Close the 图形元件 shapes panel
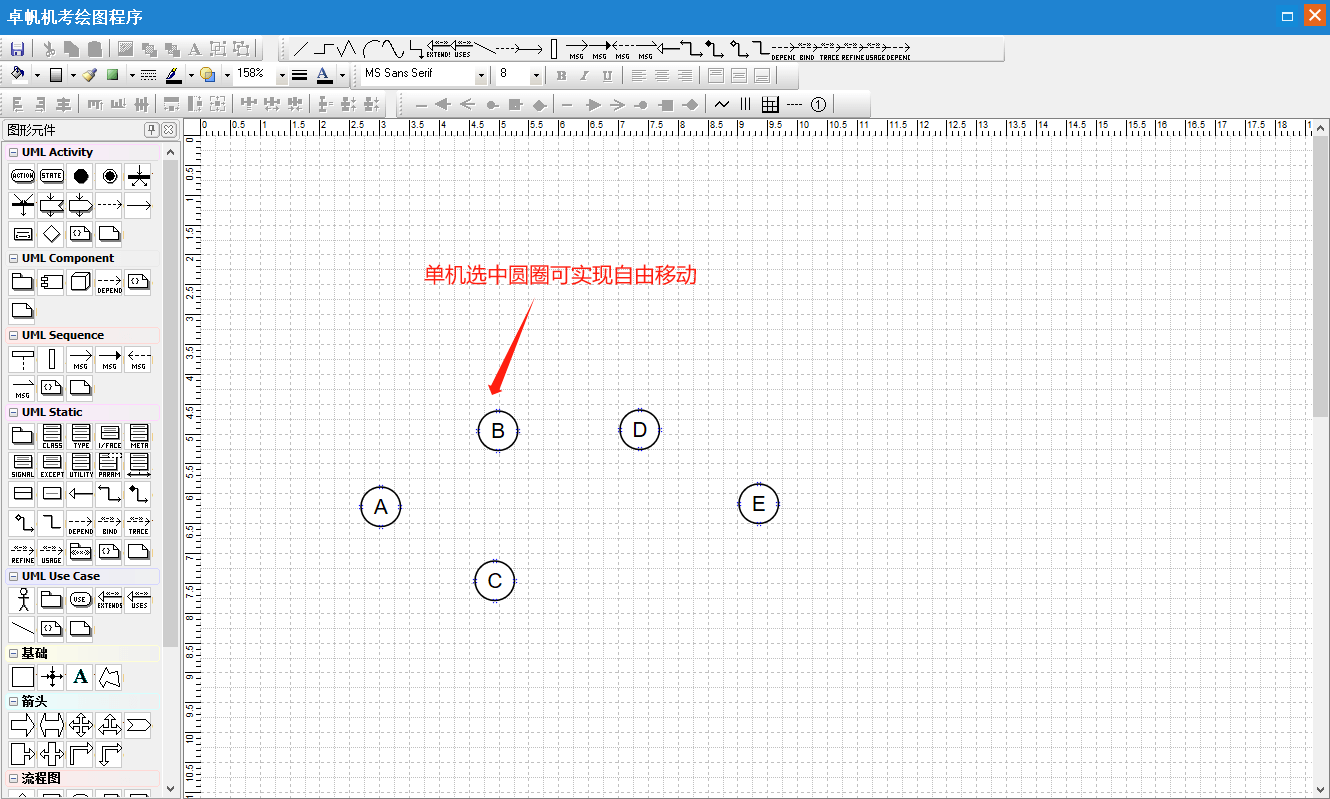The height and width of the screenshot is (799, 1330). (169, 130)
